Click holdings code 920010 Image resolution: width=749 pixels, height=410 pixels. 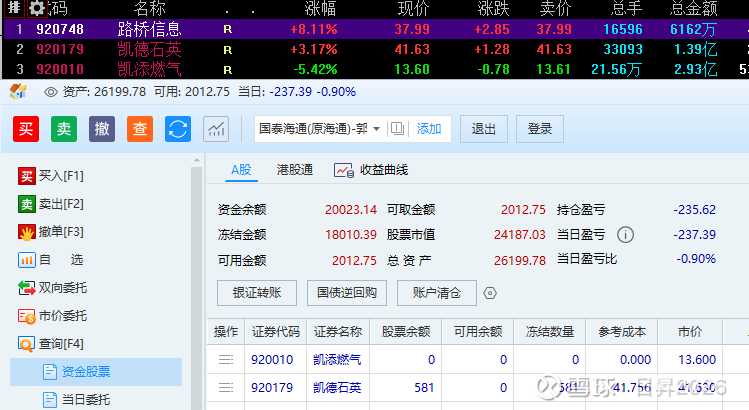click(x=272, y=360)
